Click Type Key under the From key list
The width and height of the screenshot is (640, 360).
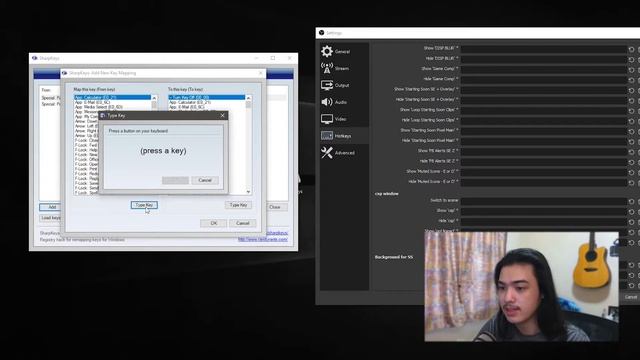point(144,205)
